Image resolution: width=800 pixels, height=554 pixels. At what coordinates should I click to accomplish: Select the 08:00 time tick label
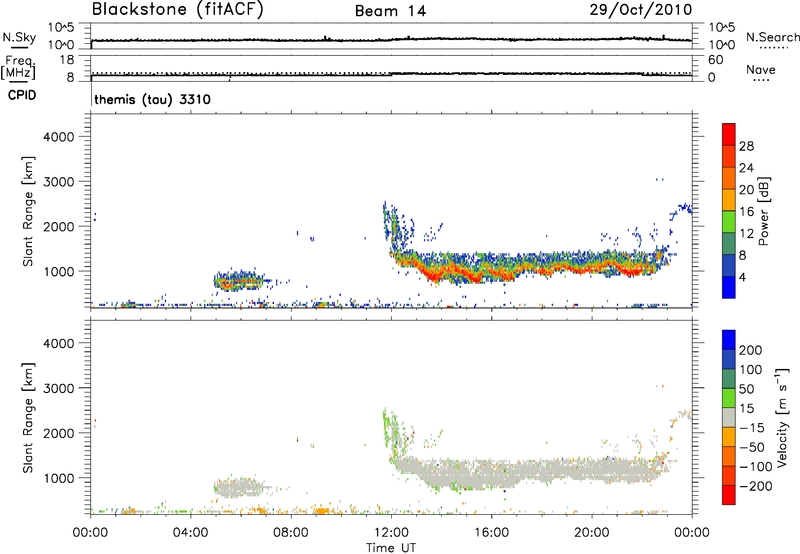pyautogui.click(x=290, y=533)
